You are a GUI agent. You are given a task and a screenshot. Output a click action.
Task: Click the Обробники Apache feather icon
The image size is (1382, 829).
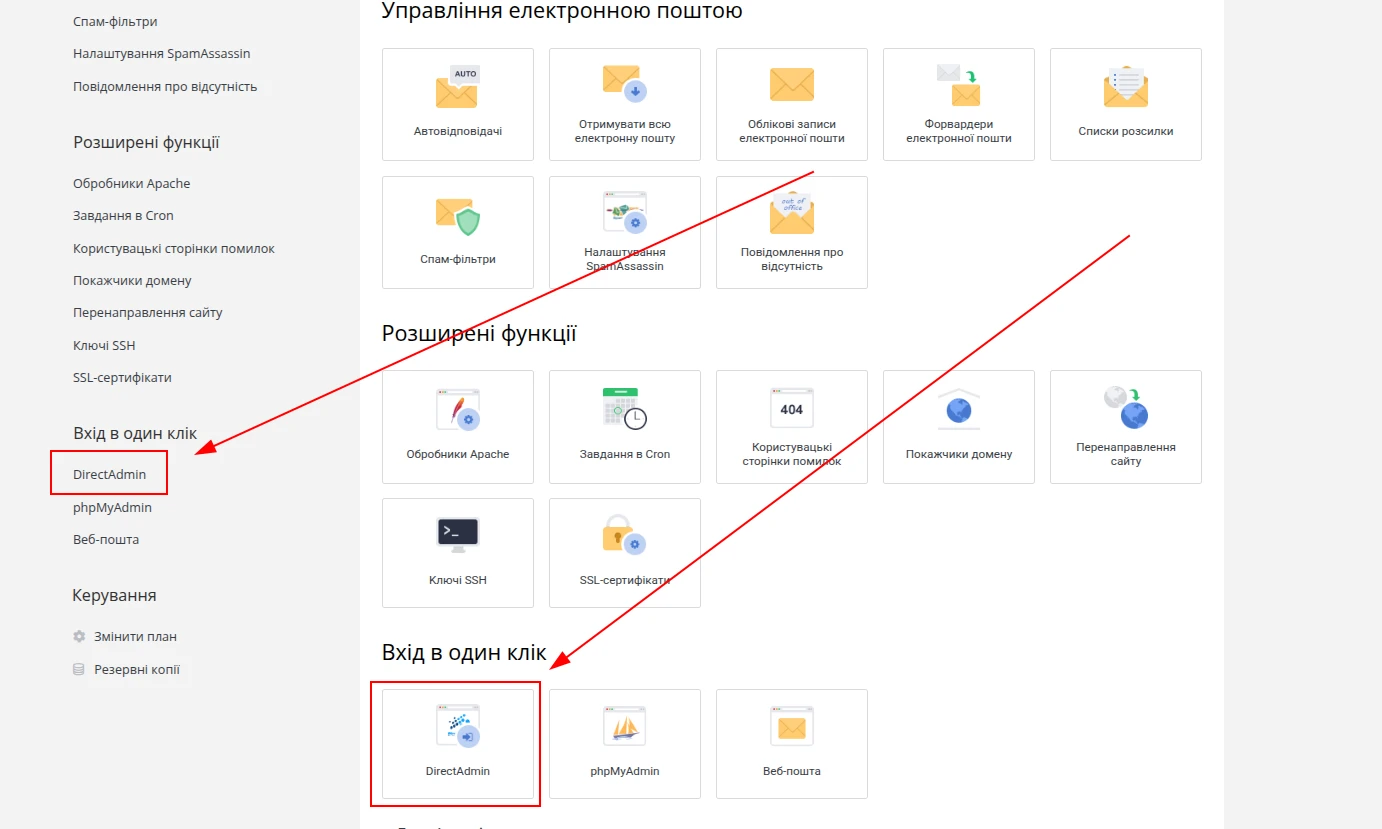click(458, 410)
